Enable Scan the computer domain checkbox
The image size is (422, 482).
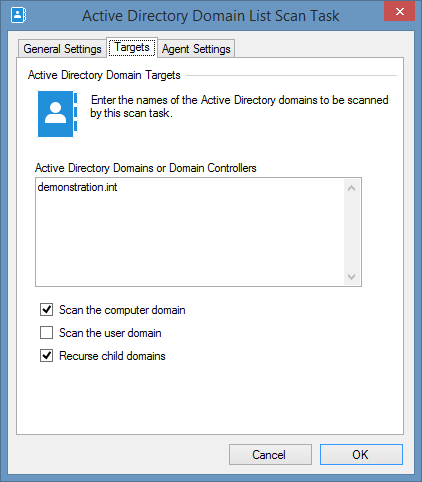click(x=46, y=310)
